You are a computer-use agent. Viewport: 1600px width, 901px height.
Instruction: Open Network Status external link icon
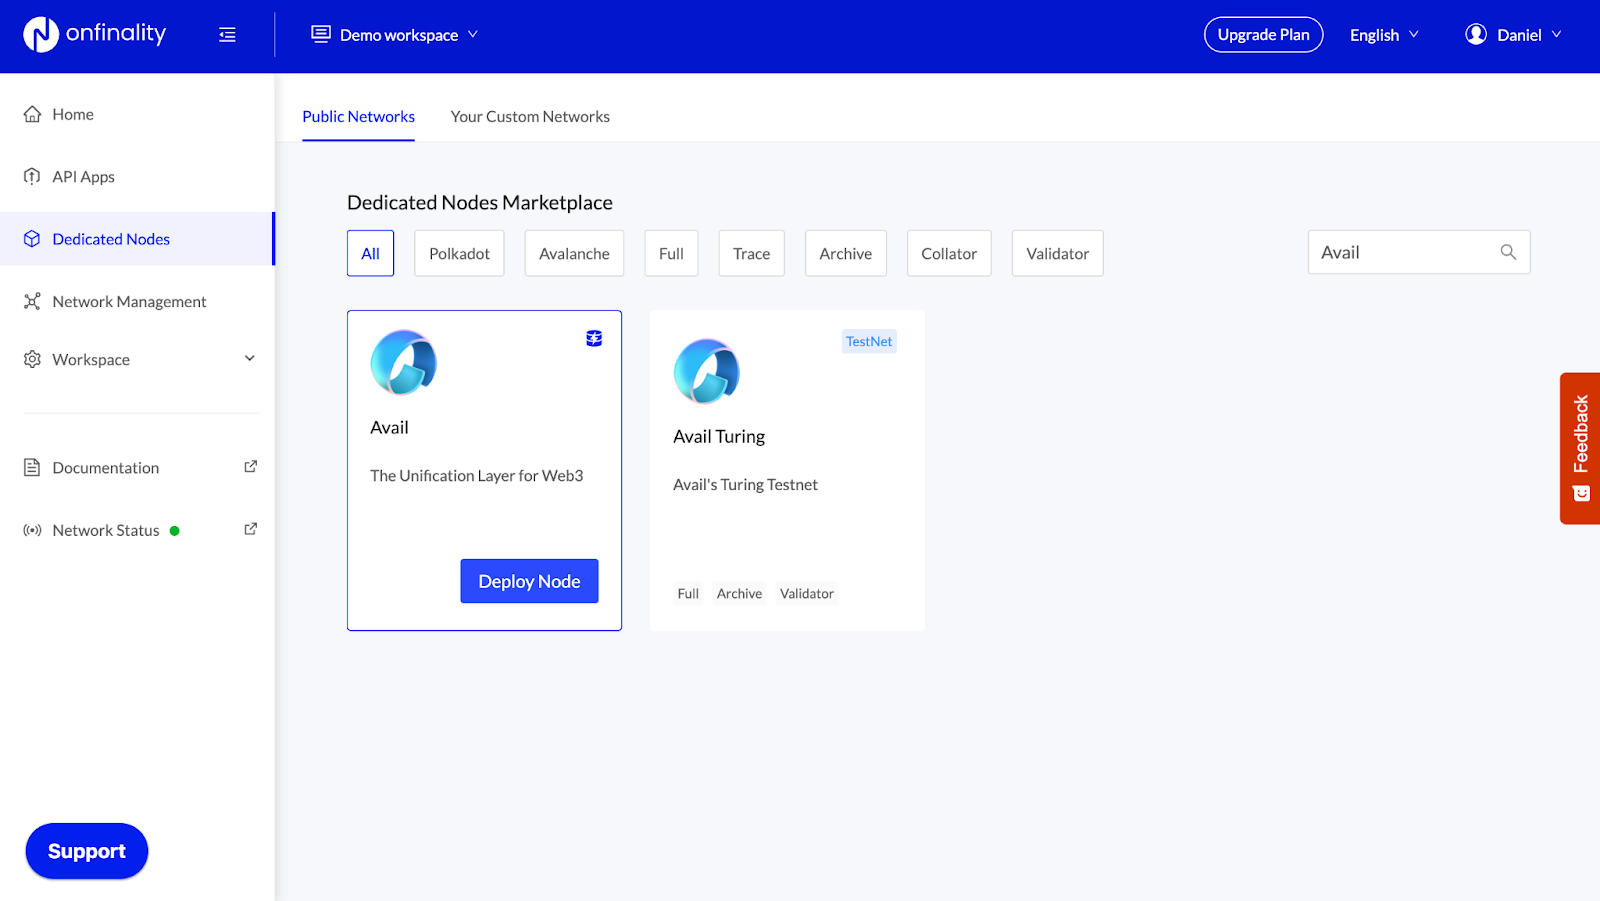(250, 529)
